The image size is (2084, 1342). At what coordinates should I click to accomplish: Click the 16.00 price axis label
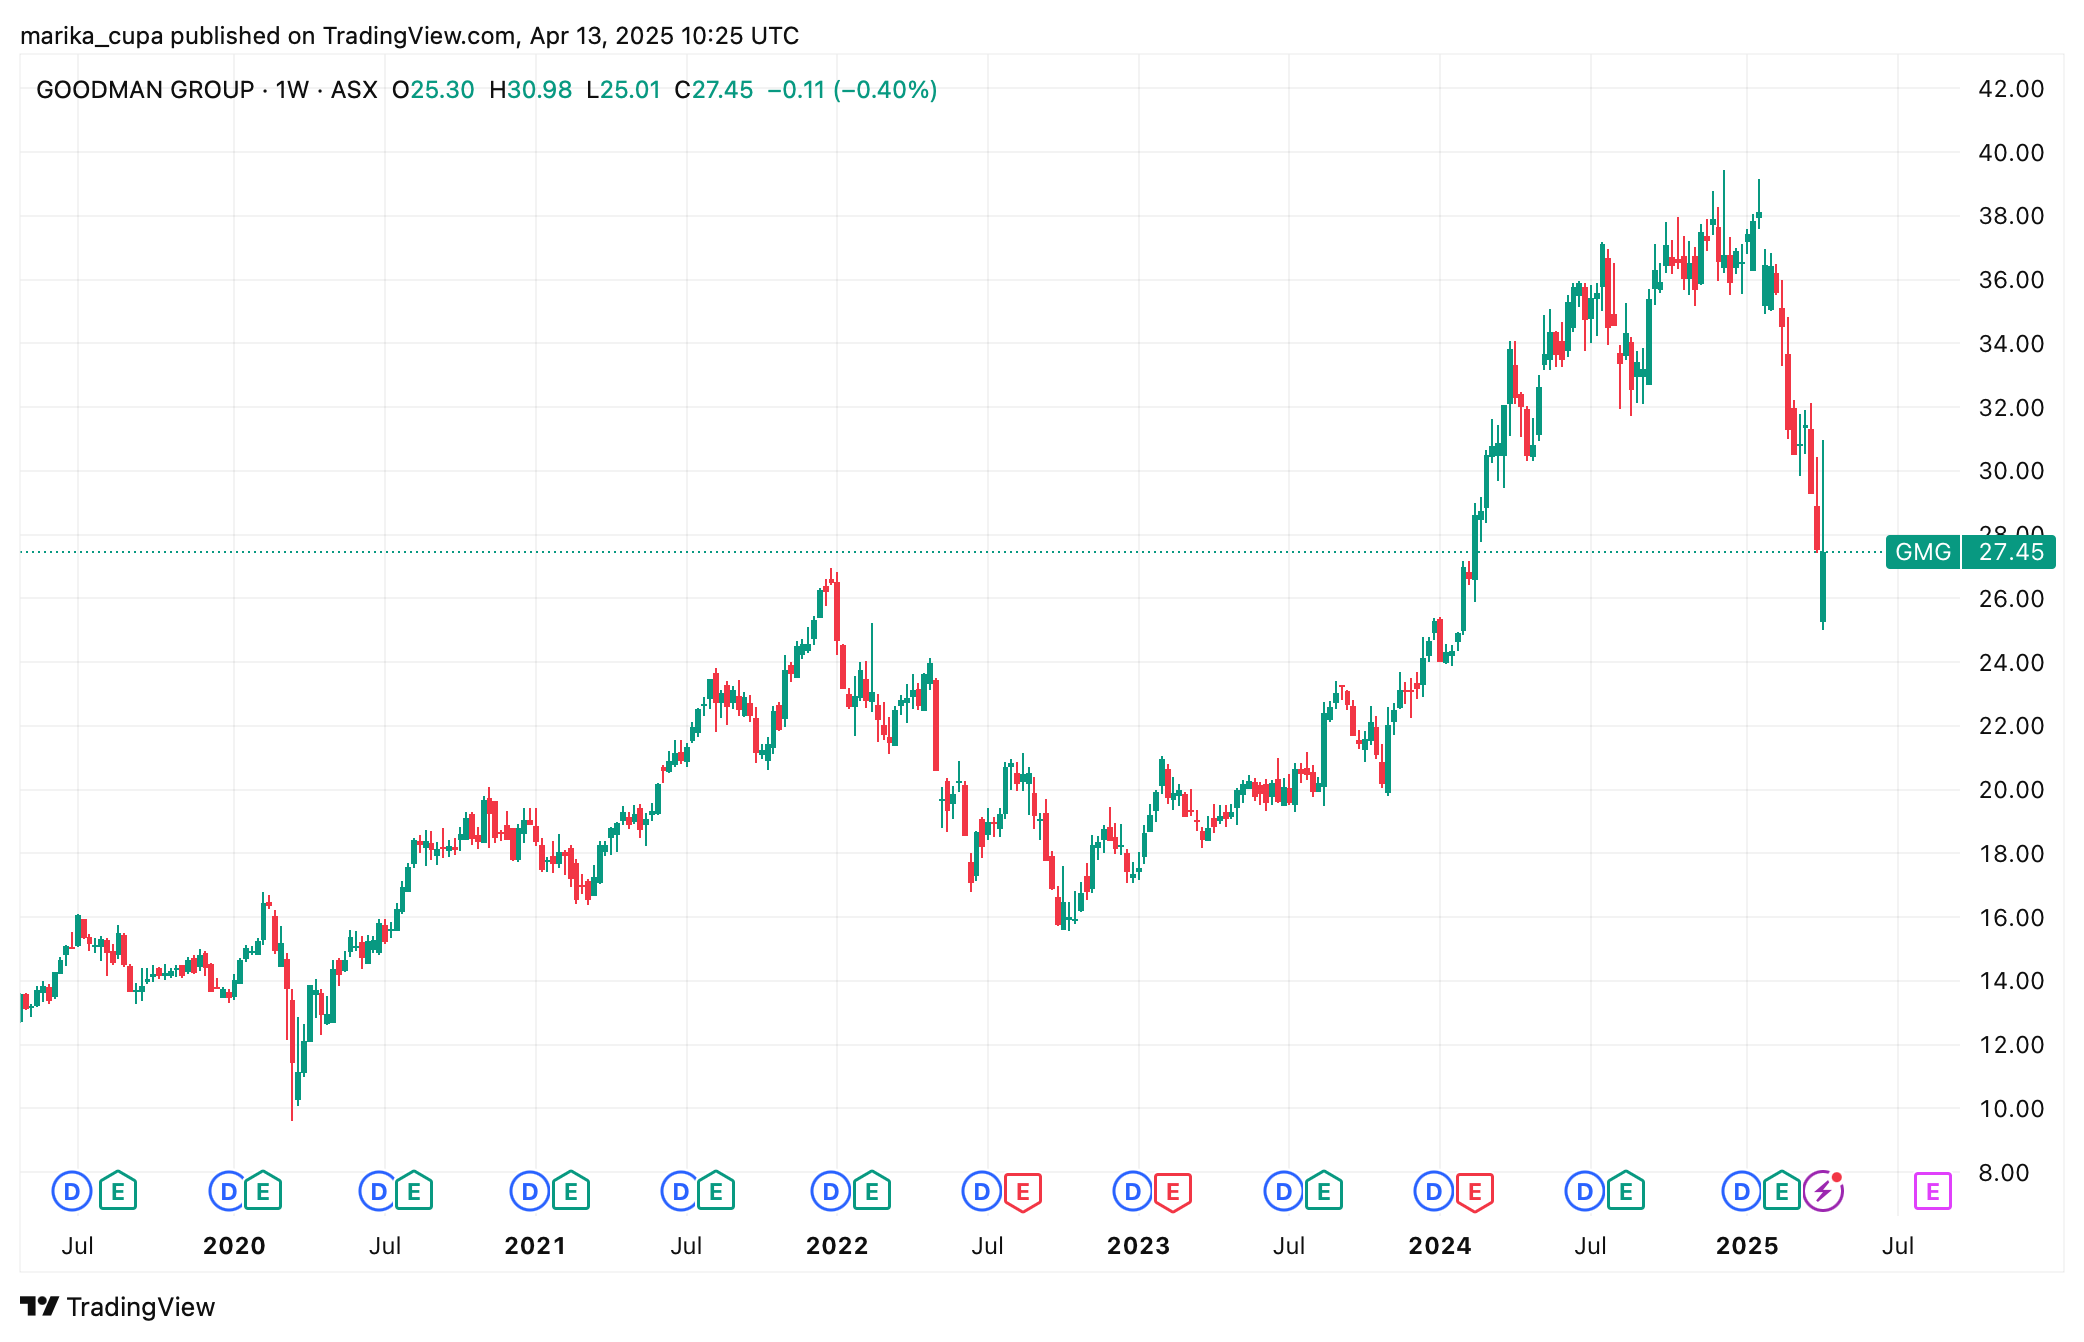[x=2011, y=918]
